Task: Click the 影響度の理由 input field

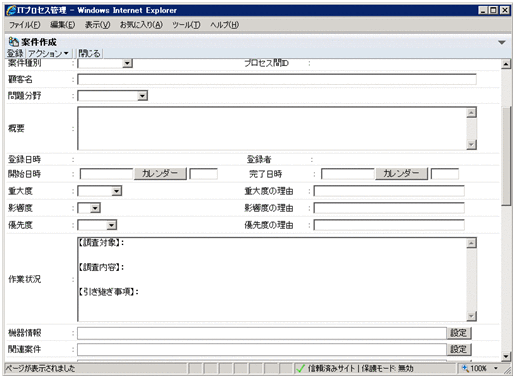Action: point(389,208)
